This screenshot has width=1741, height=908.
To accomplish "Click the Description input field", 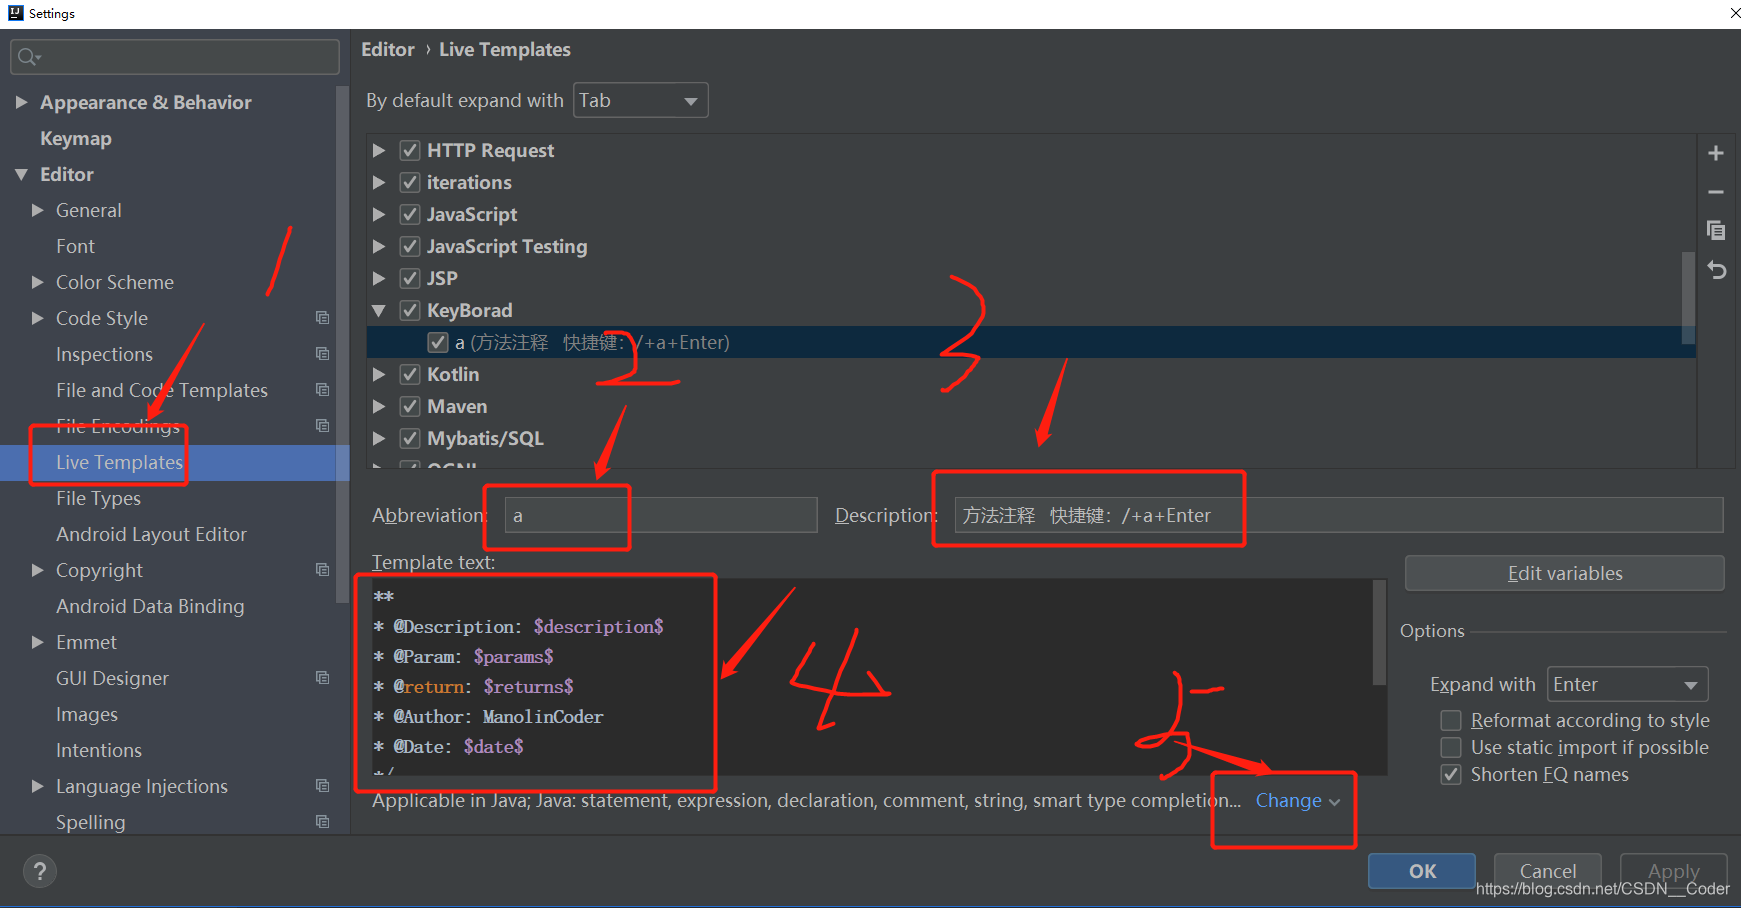I will (x=1339, y=515).
